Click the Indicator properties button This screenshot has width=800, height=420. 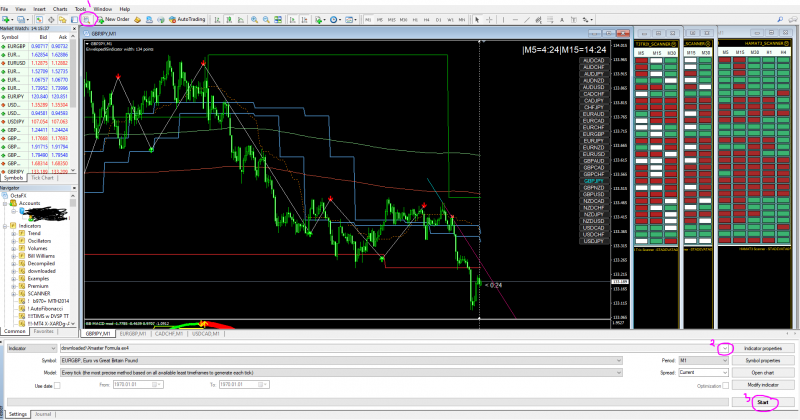click(763, 348)
